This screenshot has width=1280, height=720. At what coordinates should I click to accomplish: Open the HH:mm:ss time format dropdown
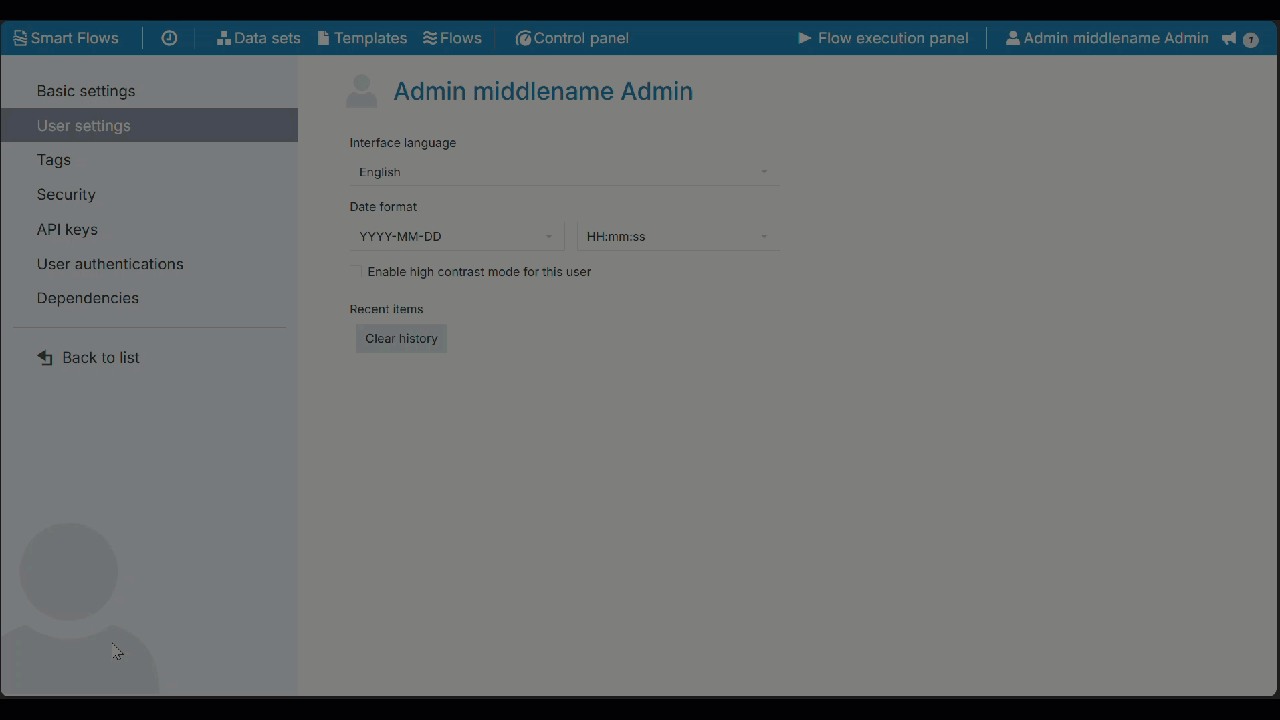pyautogui.click(x=678, y=237)
